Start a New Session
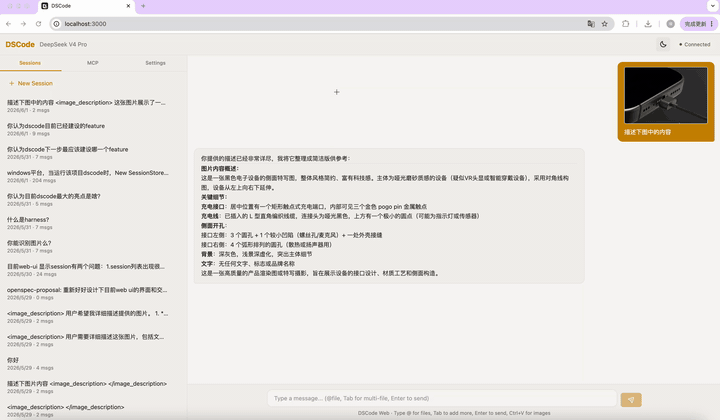 pos(31,84)
